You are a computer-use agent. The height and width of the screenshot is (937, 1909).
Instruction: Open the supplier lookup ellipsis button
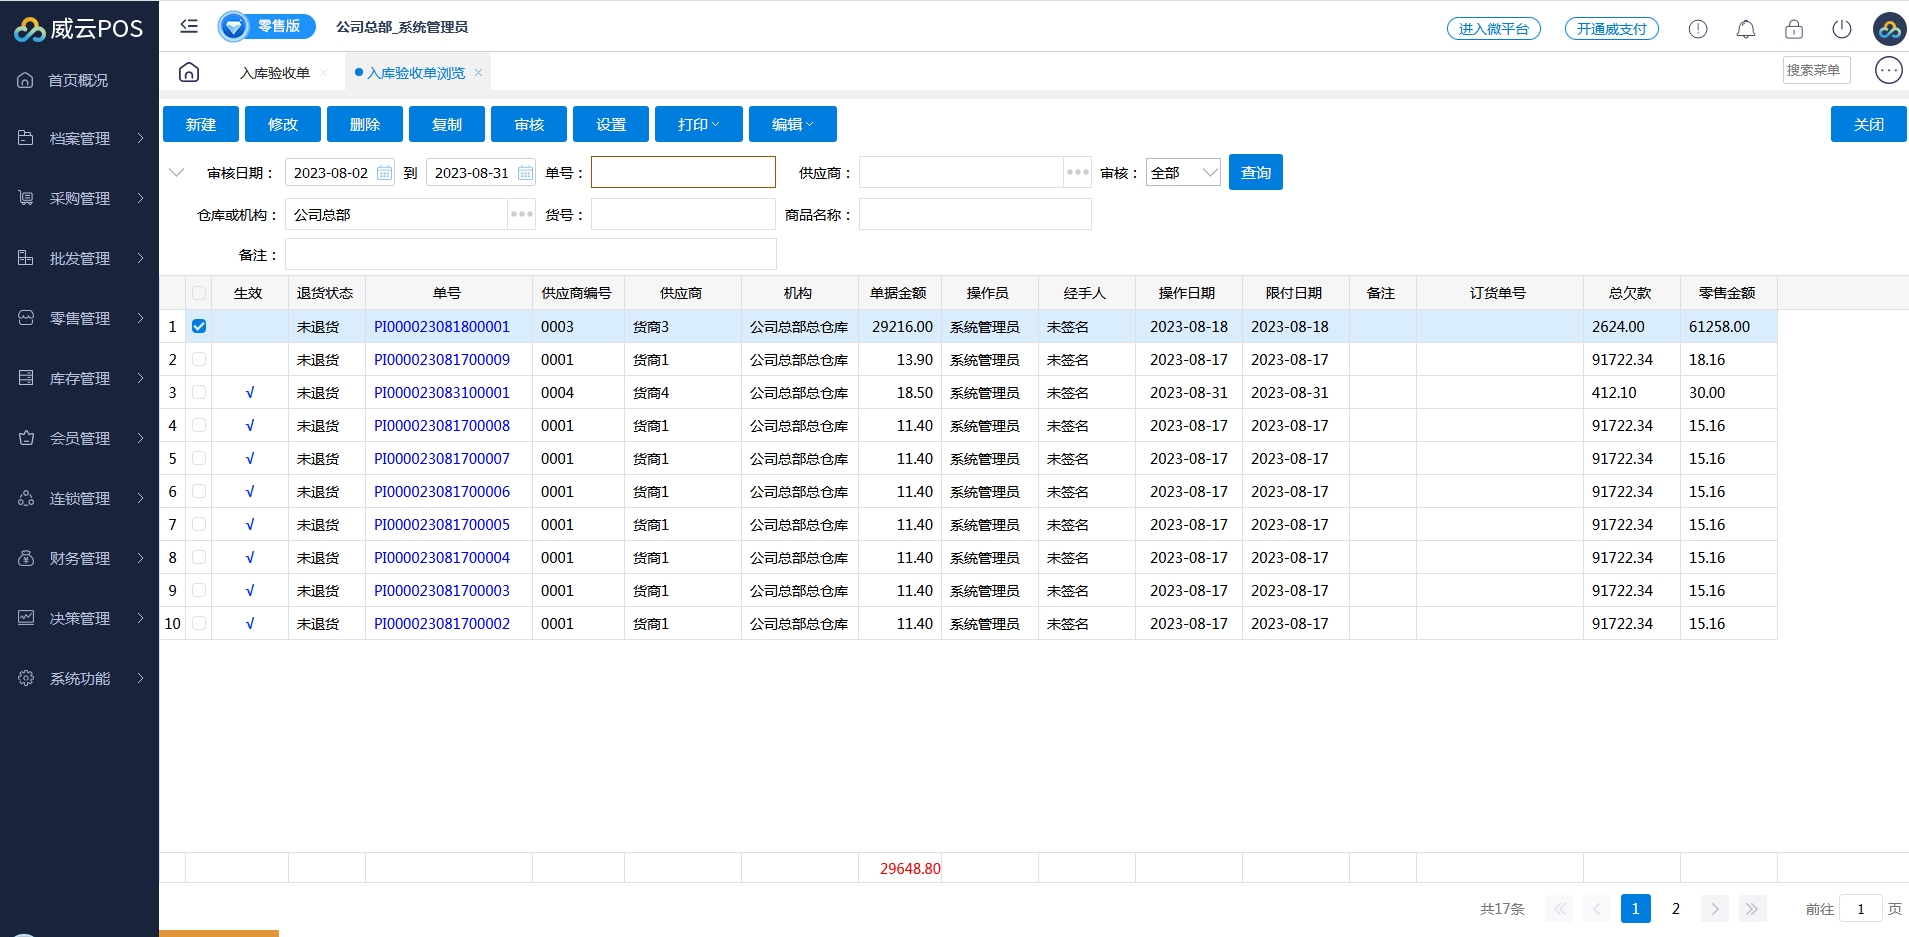pyautogui.click(x=1077, y=173)
